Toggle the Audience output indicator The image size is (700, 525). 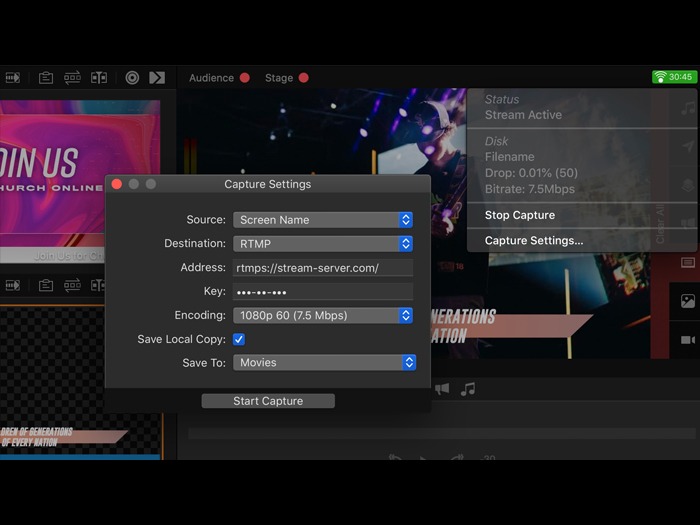coord(245,78)
